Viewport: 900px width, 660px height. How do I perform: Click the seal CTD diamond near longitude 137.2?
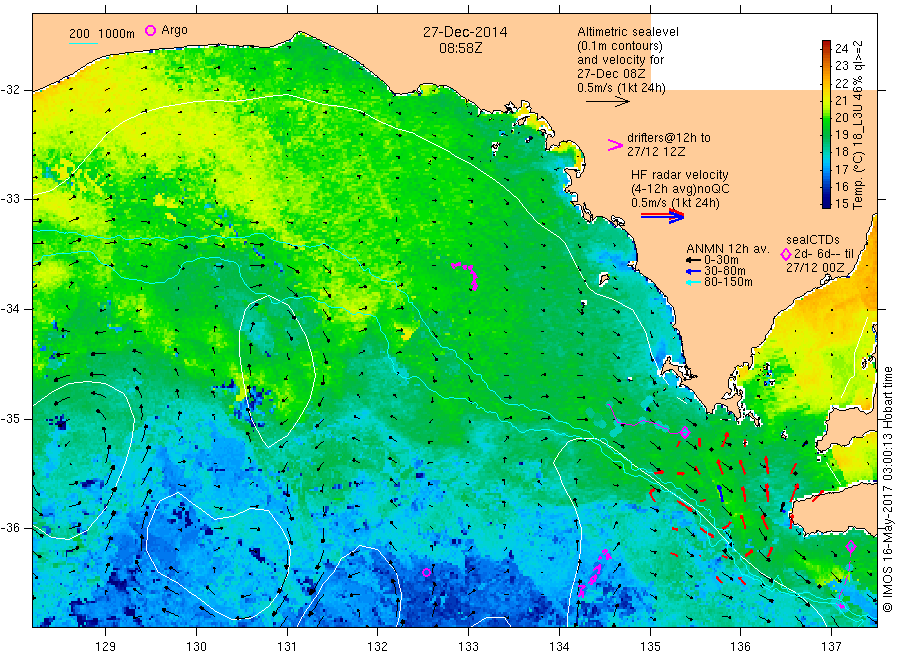tap(851, 547)
